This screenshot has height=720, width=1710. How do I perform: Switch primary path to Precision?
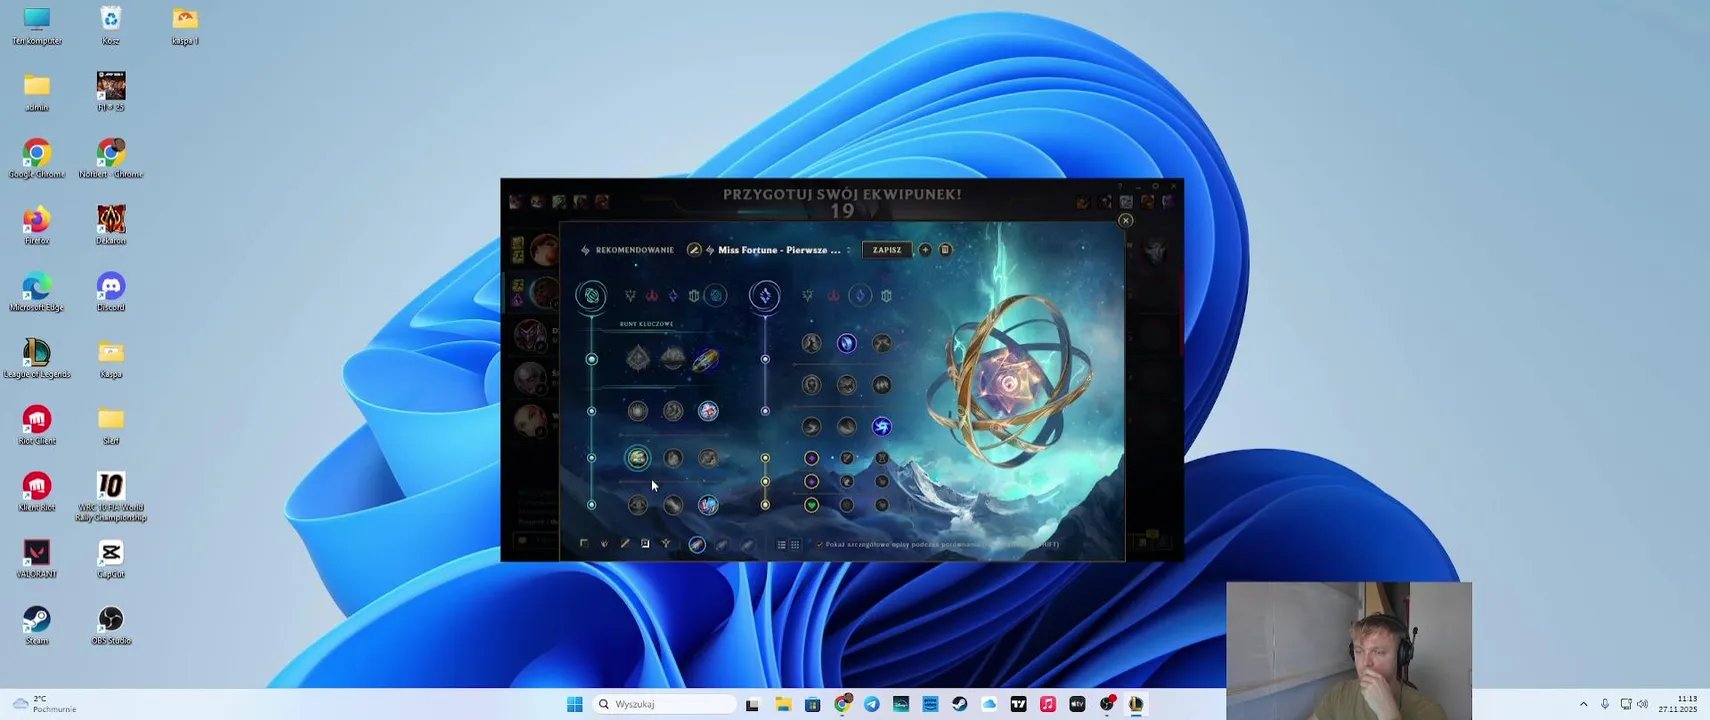[630, 296]
